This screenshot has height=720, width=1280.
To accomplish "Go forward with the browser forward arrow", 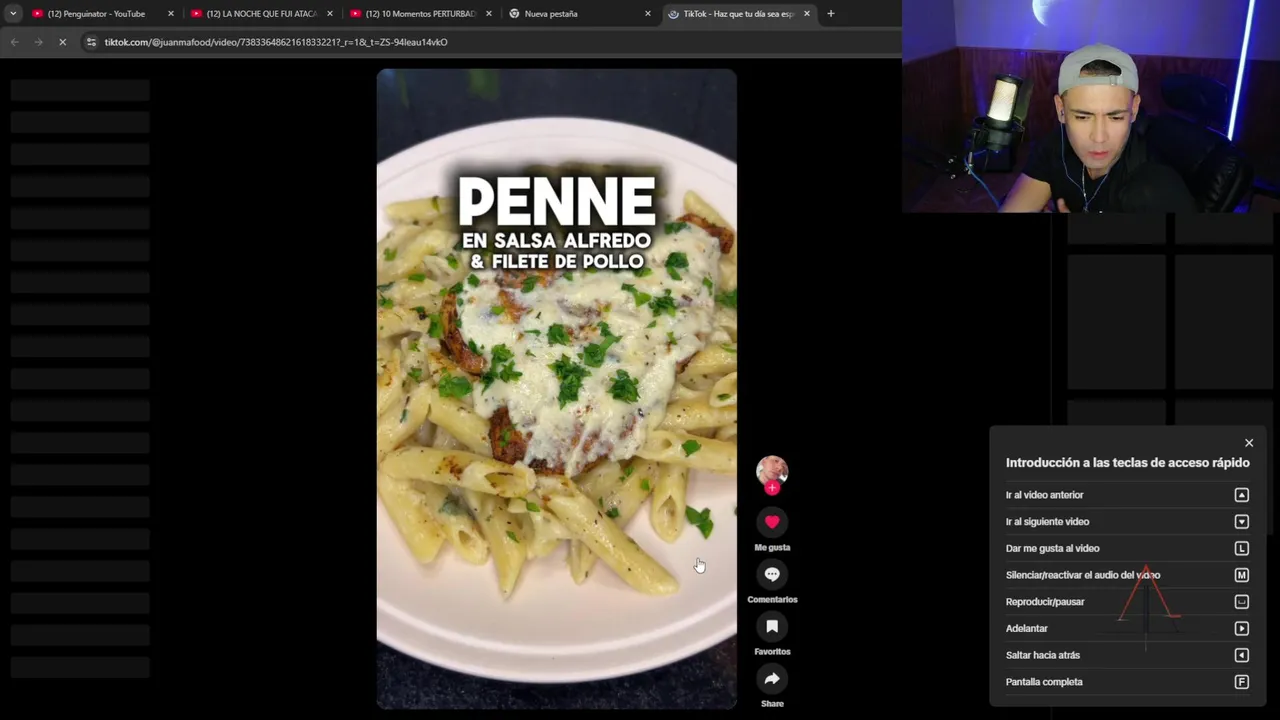I will click(x=38, y=42).
